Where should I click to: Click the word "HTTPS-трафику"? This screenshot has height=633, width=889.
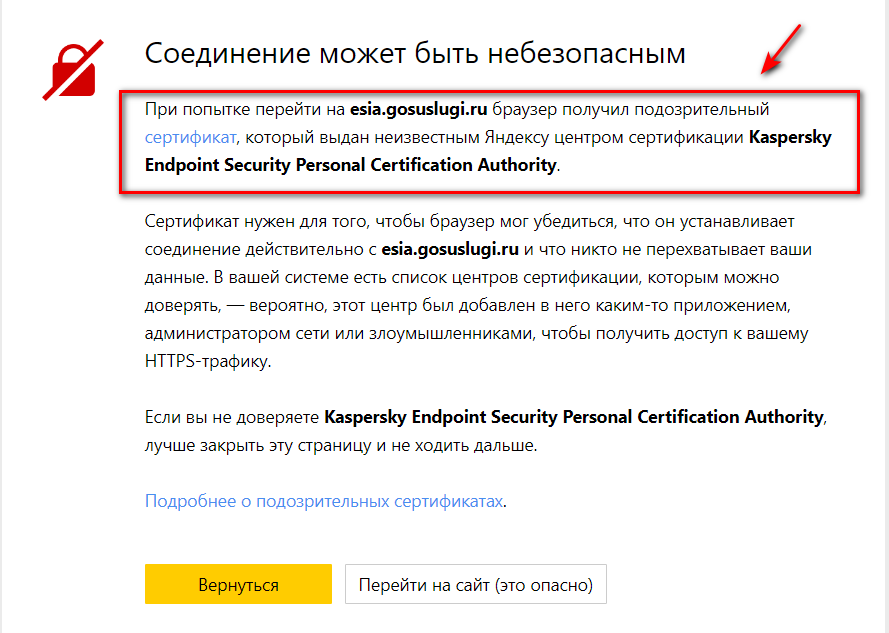click(208, 361)
